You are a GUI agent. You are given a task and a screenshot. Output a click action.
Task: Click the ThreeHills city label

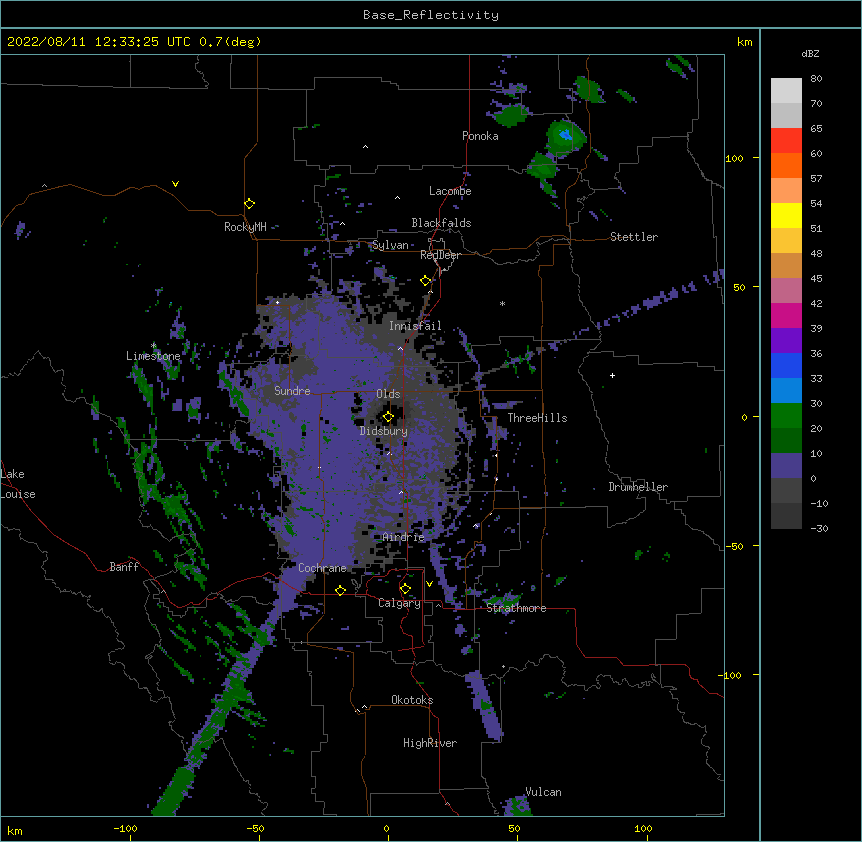[537, 418]
